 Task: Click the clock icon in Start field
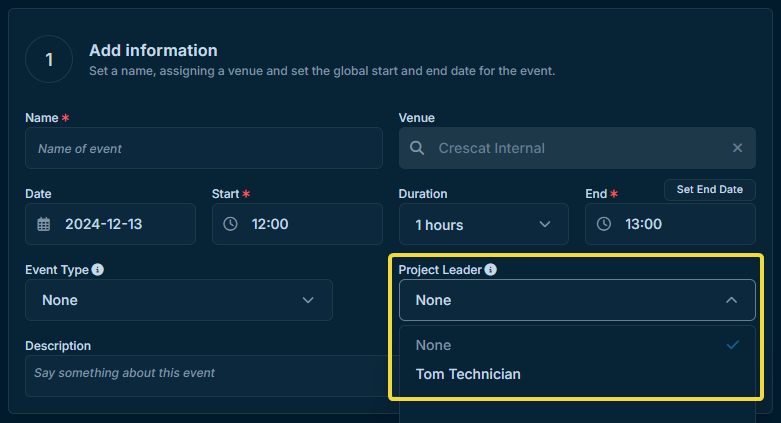[230, 224]
